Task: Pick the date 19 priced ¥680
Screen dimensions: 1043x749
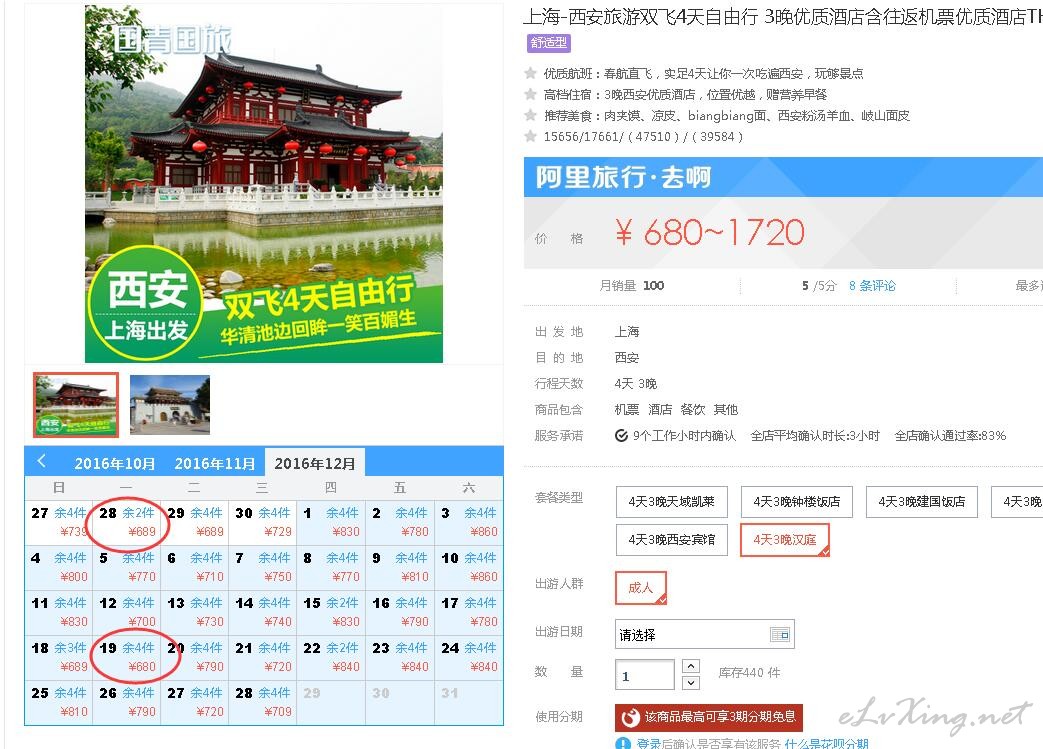Action: pos(126,657)
